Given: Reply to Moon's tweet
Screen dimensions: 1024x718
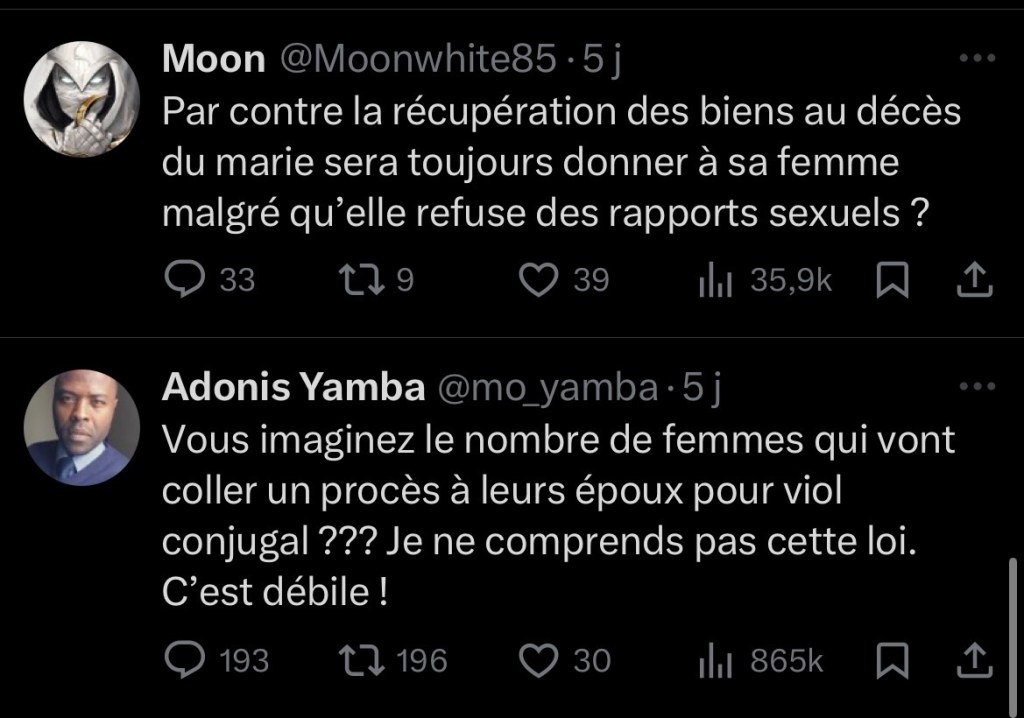Looking at the screenshot, I should point(185,281).
